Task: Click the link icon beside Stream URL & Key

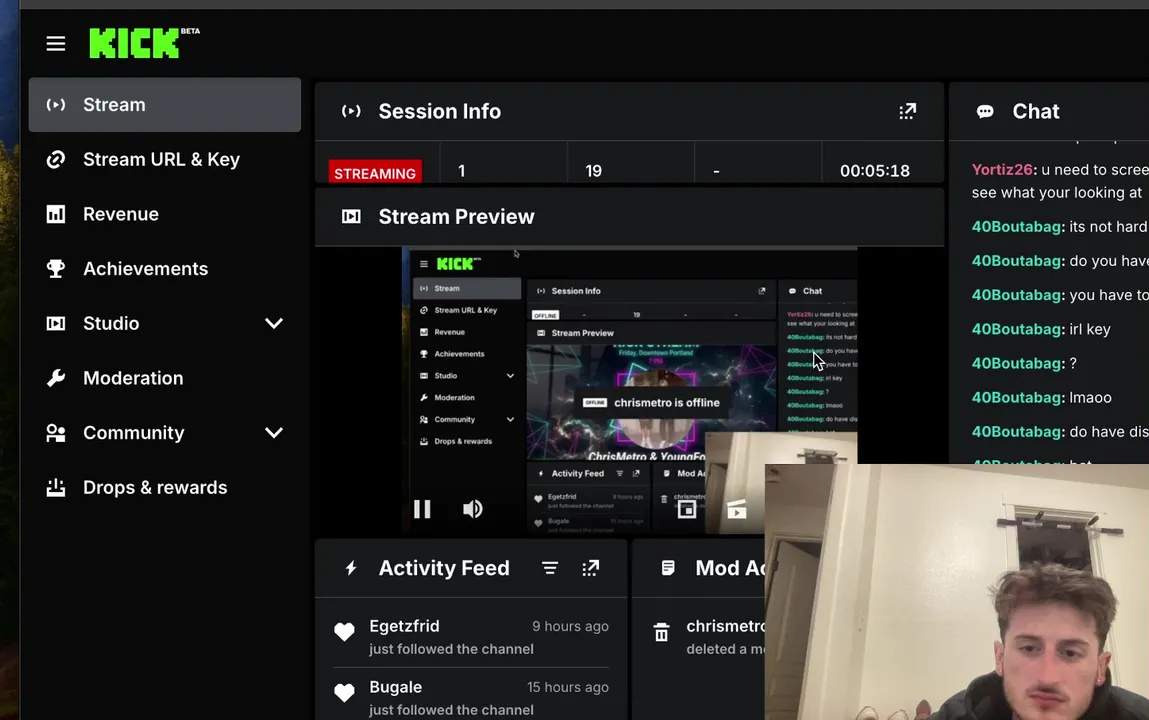Action: (x=56, y=160)
